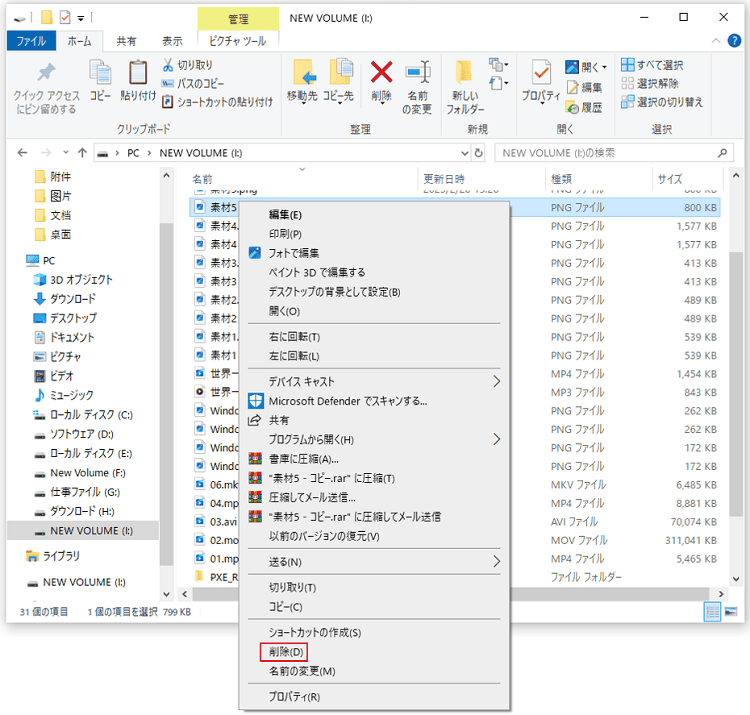Switch to the View (表示) tab
This screenshot has height=715, width=750.
pos(172,41)
